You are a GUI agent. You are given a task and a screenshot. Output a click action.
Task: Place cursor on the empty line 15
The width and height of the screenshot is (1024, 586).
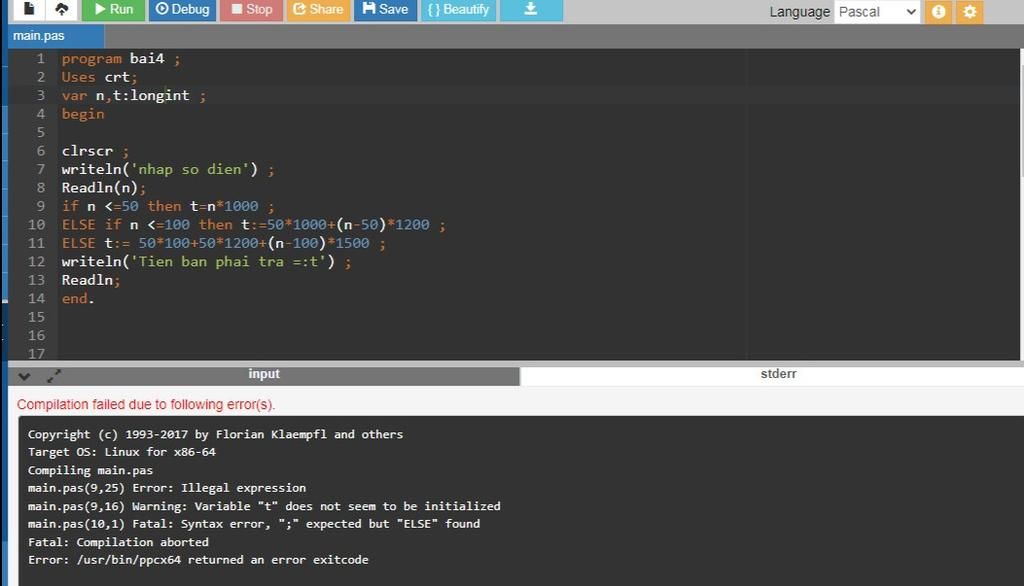300,317
